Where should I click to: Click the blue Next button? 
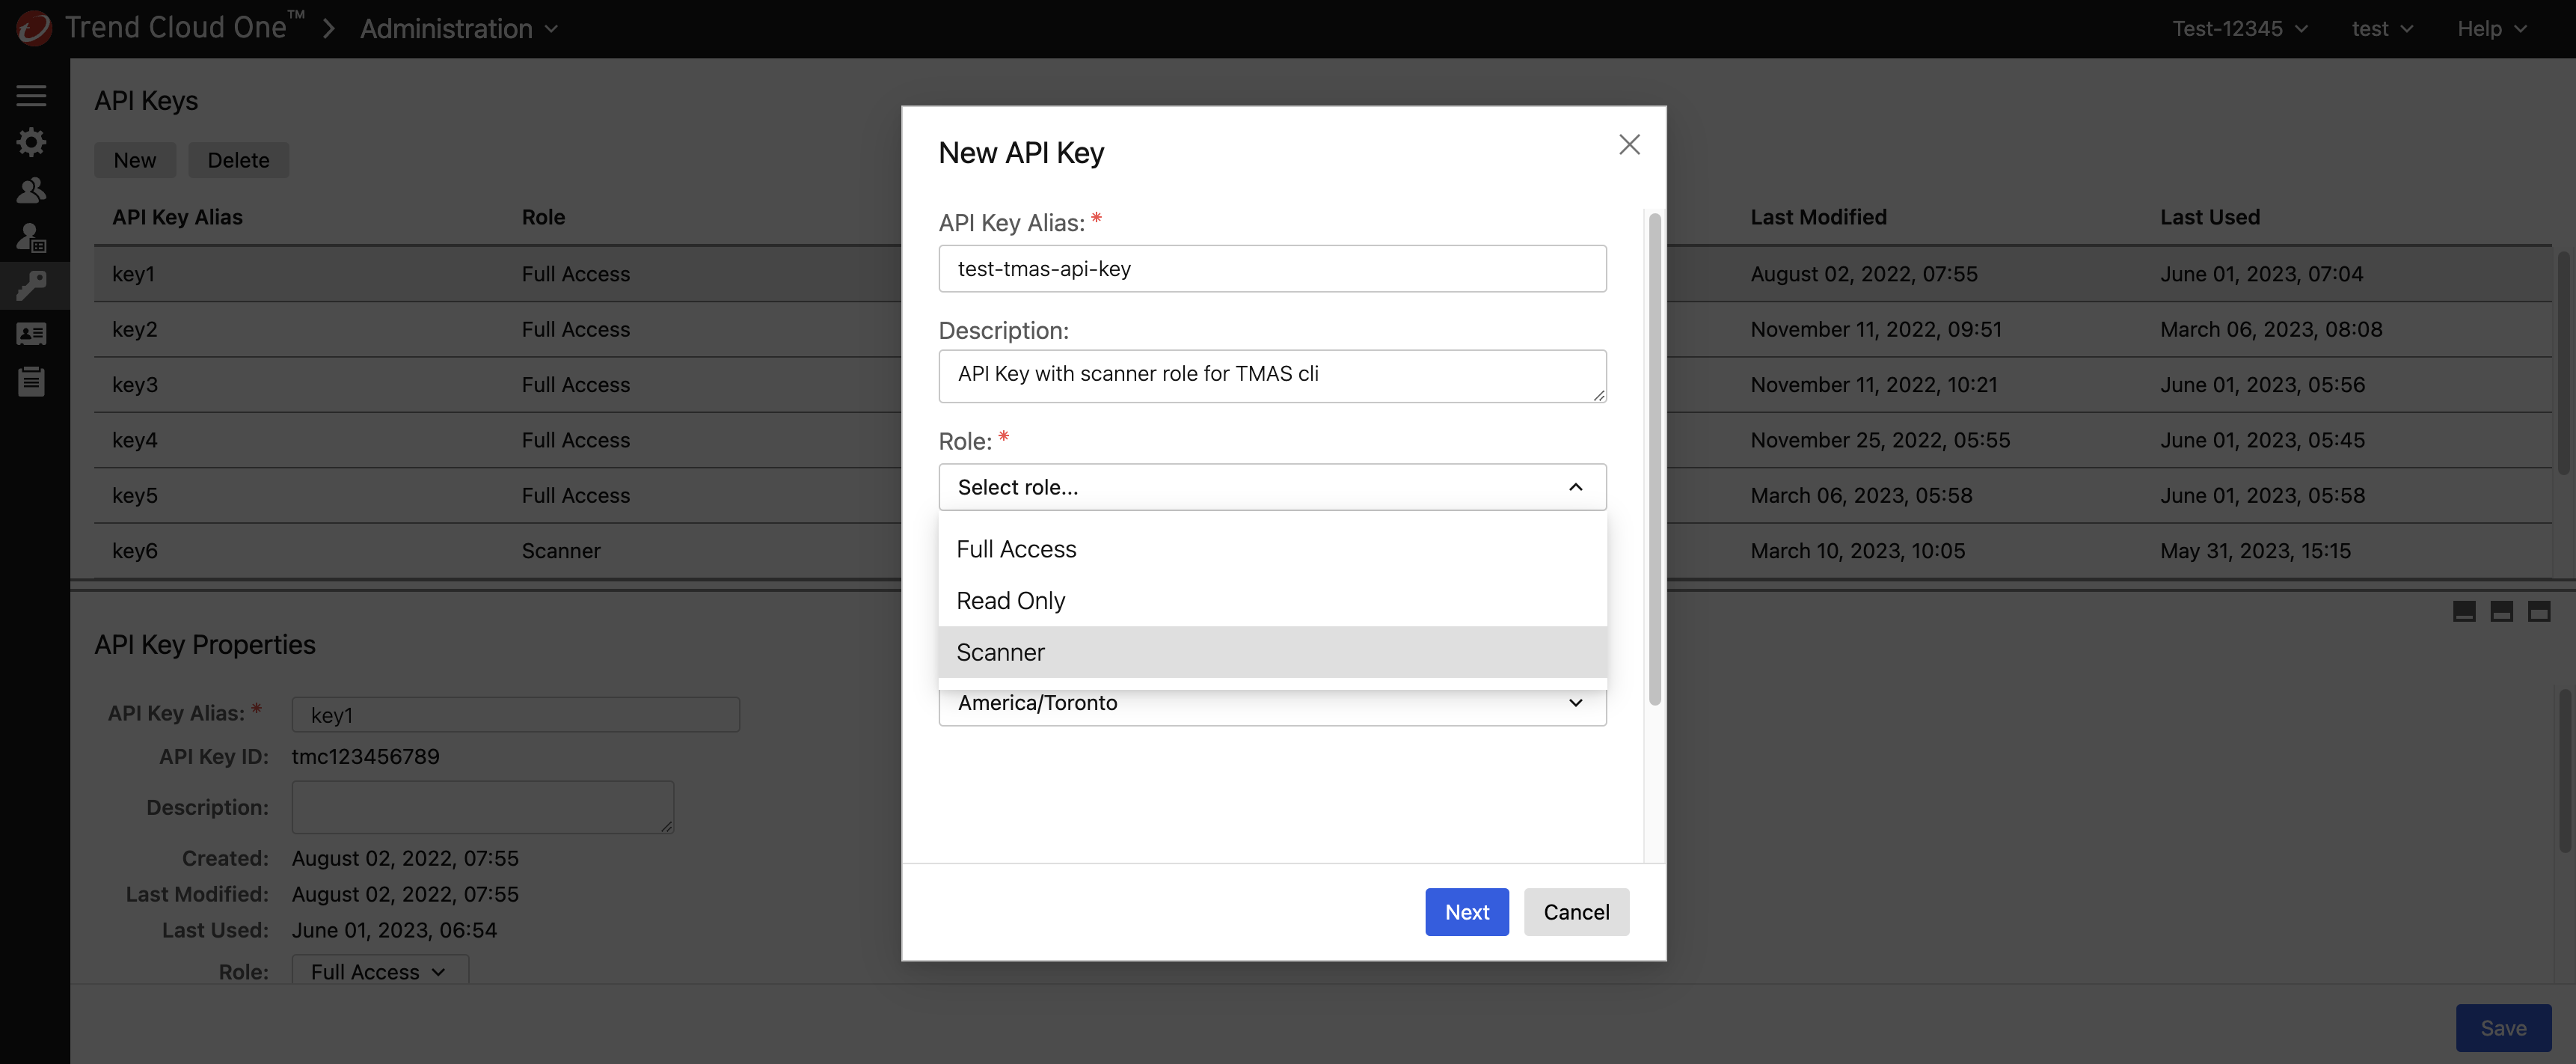pyautogui.click(x=1466, y=912)
